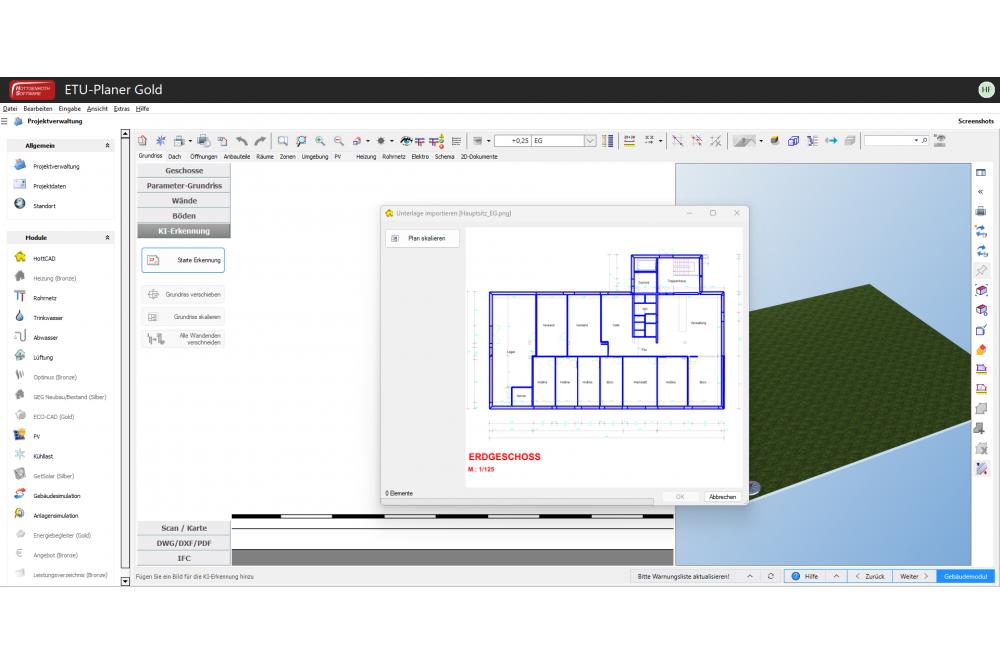Open the Eingabe menu
Viewport: 1000px width, 666px height.
pos(70,109)
